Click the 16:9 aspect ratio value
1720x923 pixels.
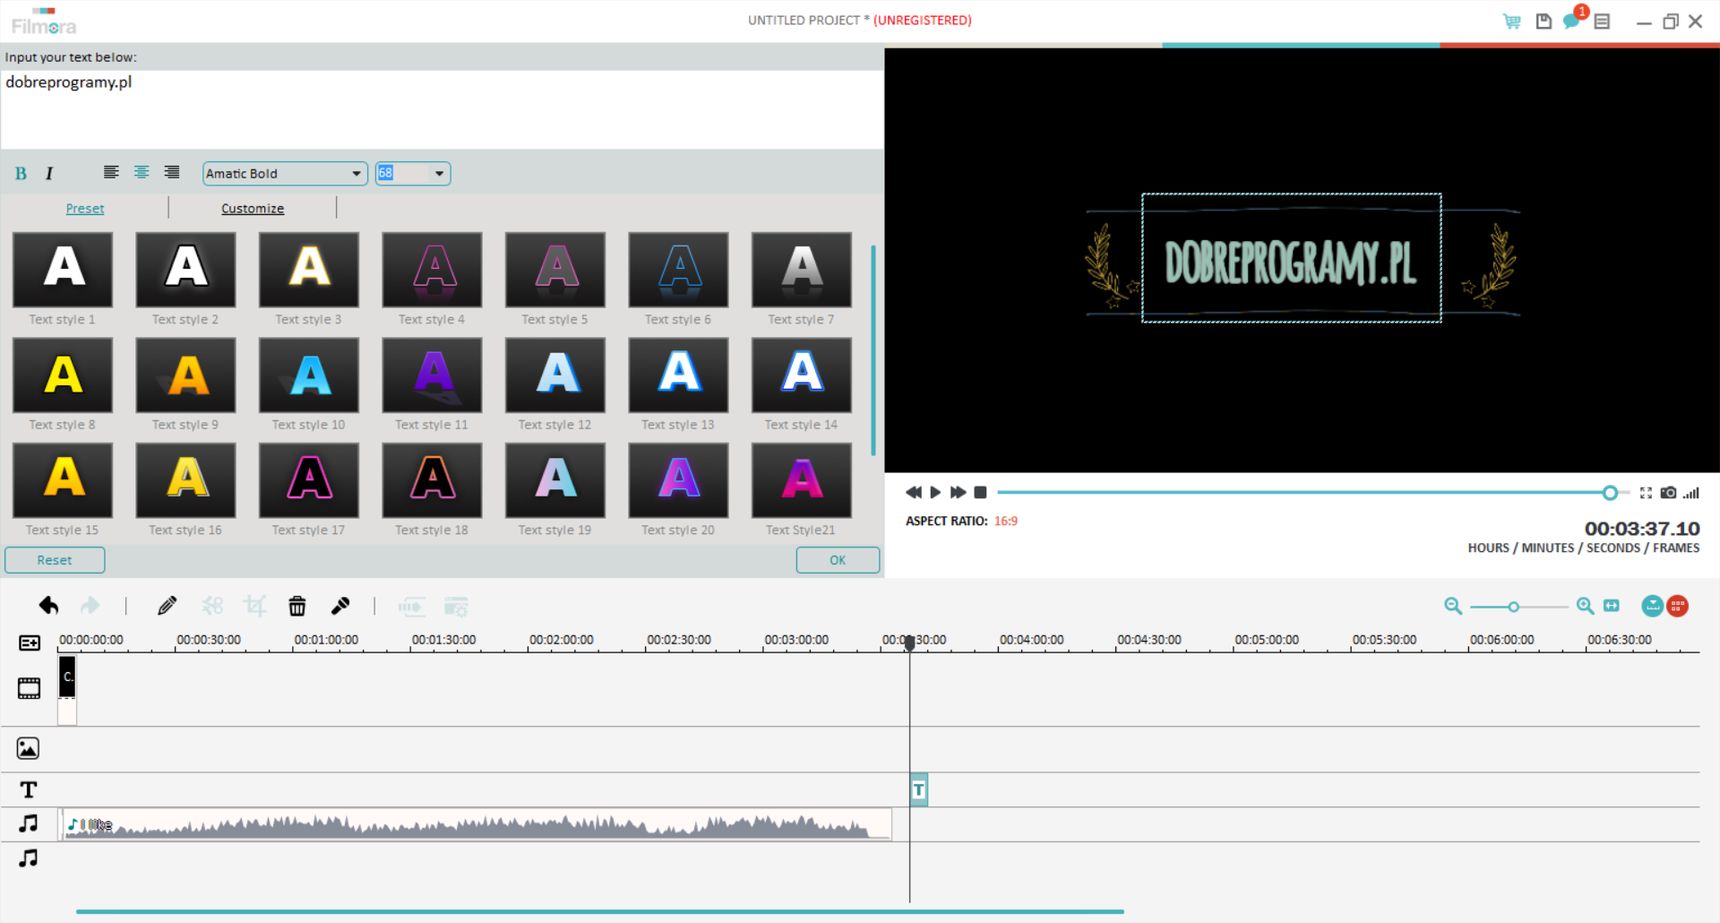tap(1006, 521)
